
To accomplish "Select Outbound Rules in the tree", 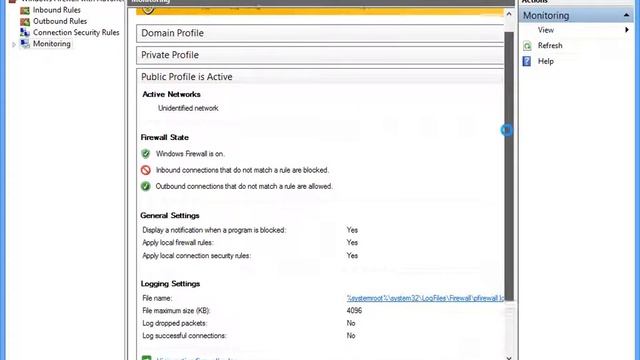I will [60, 21].
